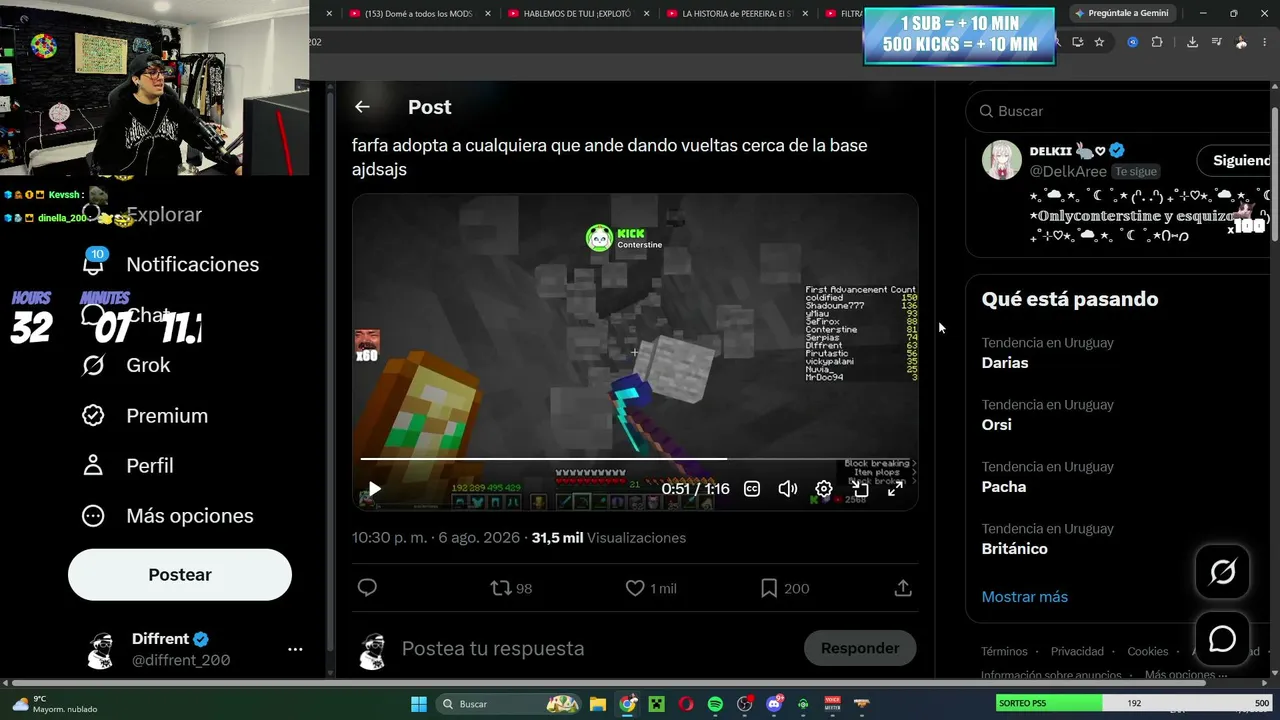
Task: Open Minecraft creeper icon on the taskbar
Action: tap(656, 704)
